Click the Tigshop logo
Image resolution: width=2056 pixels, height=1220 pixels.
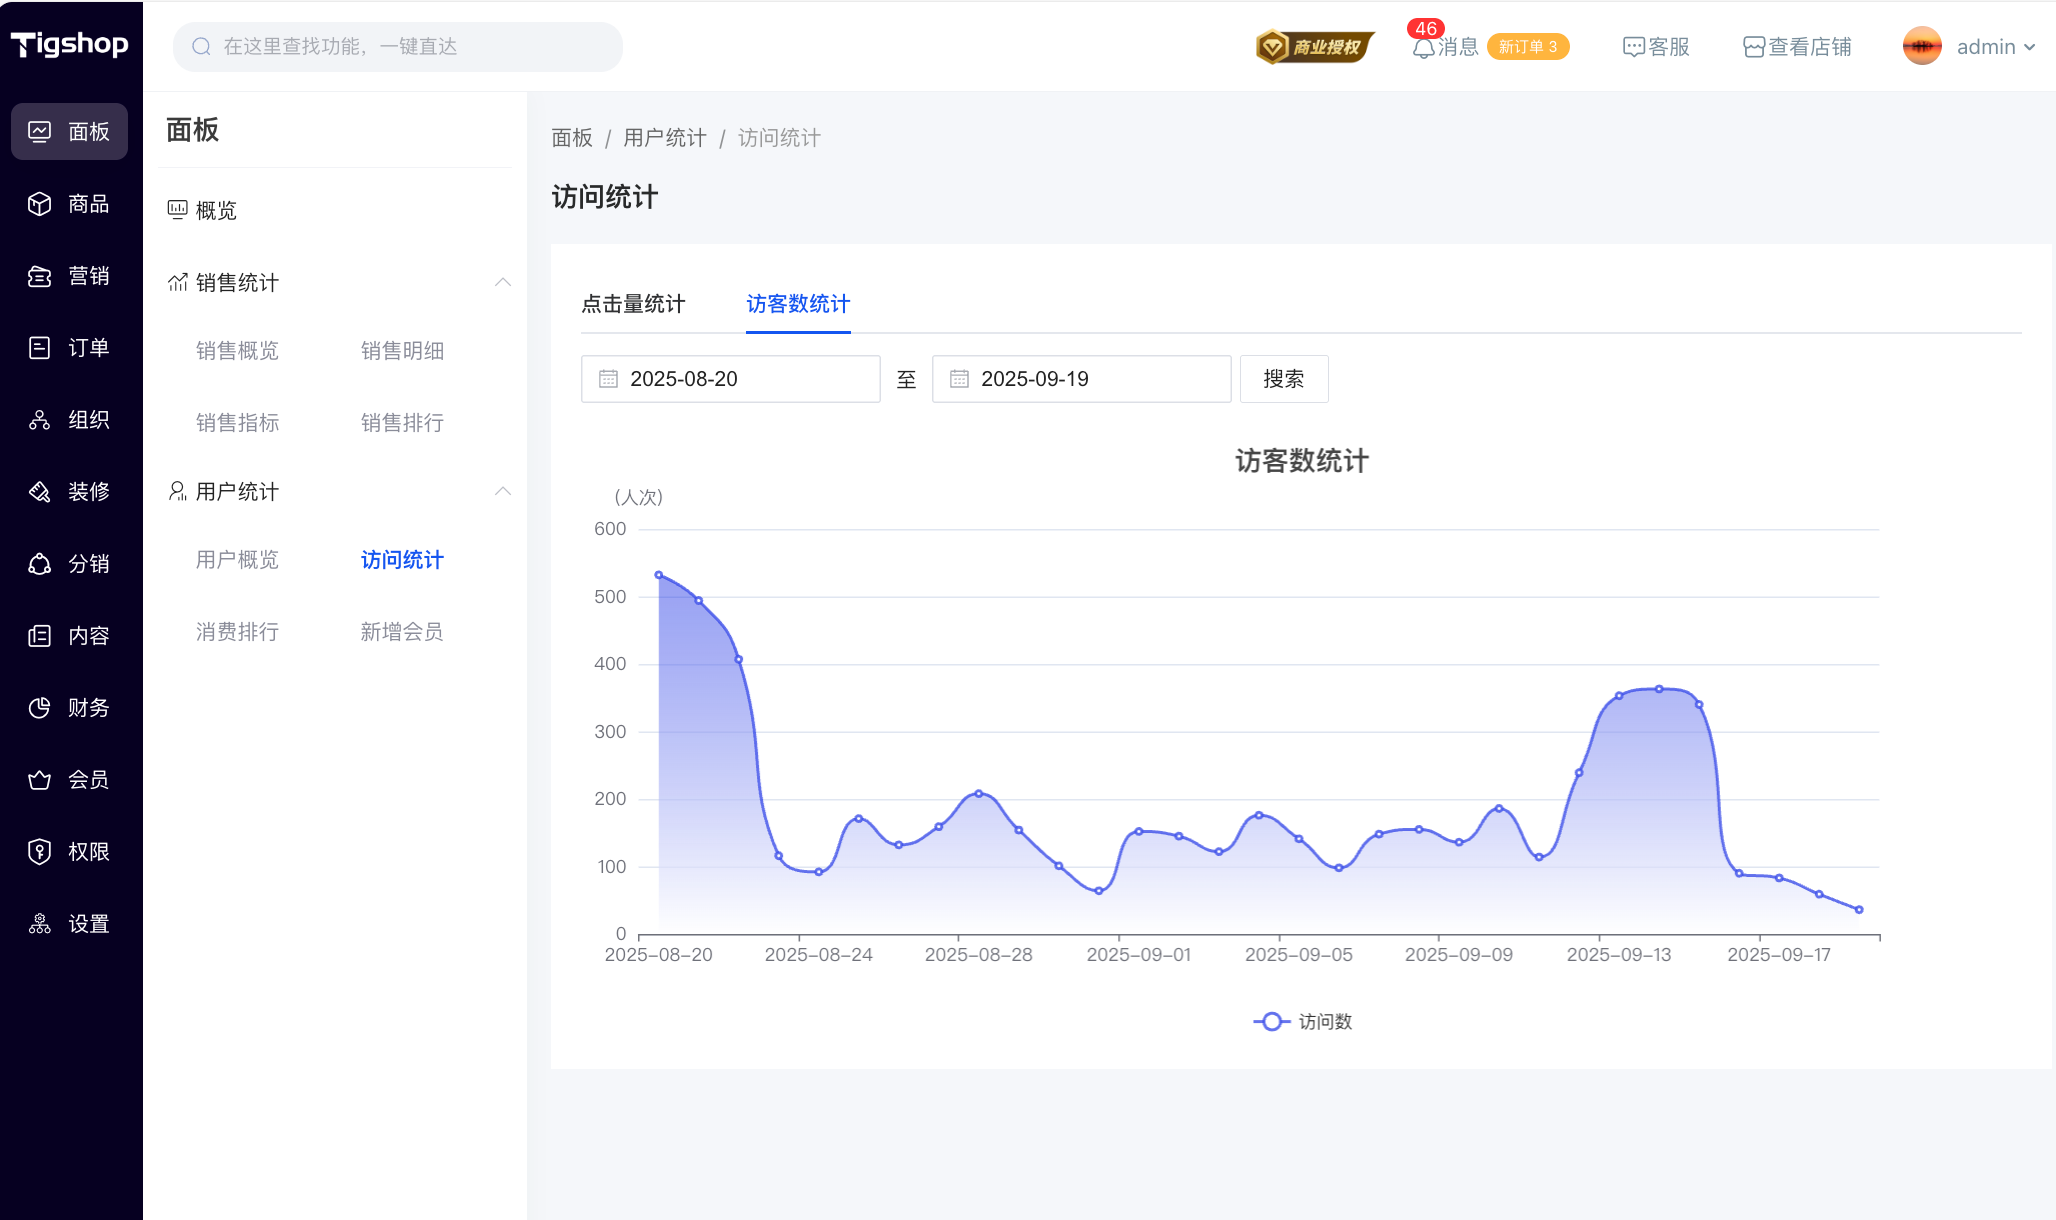tap(70, 45)
